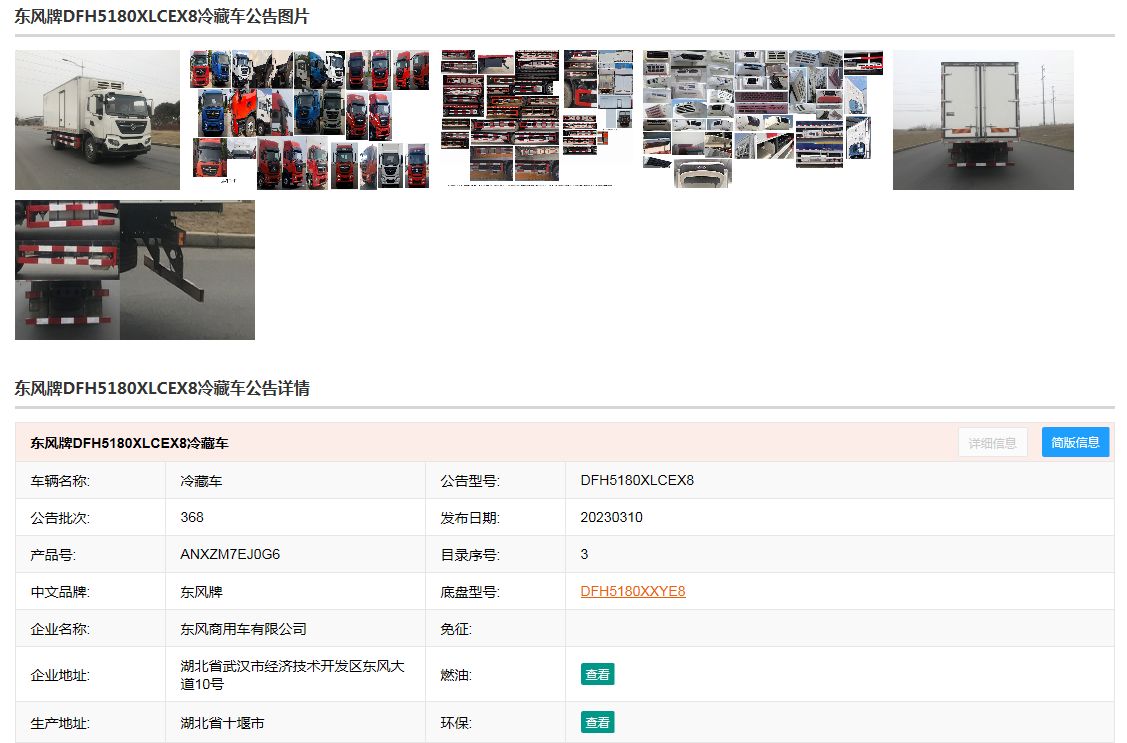The width and height of the screenshot is (1127, 743).
Task: Click the 公告图片 section heading
Action: click(x=162, y=17)
